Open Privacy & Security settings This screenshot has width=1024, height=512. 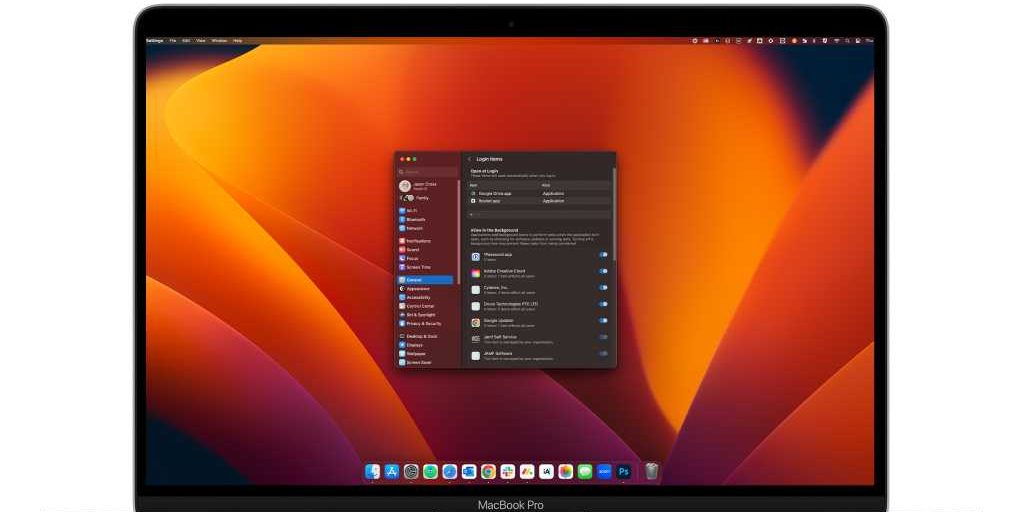[422, 323]
